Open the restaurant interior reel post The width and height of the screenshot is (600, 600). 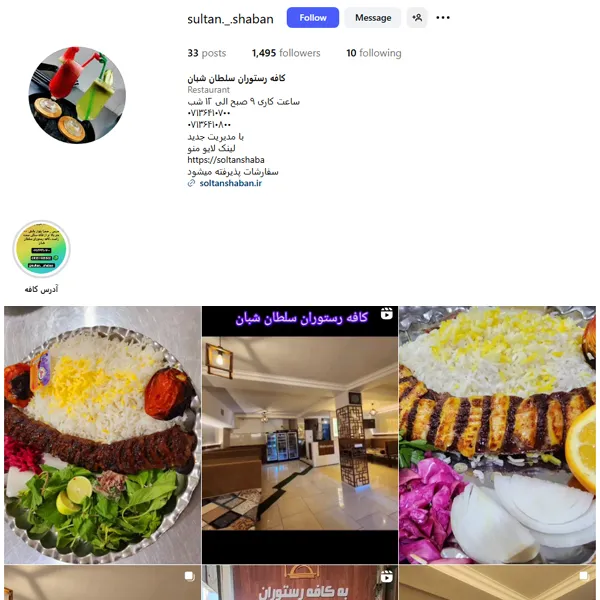pyautogui.click(x=300, y=435)
